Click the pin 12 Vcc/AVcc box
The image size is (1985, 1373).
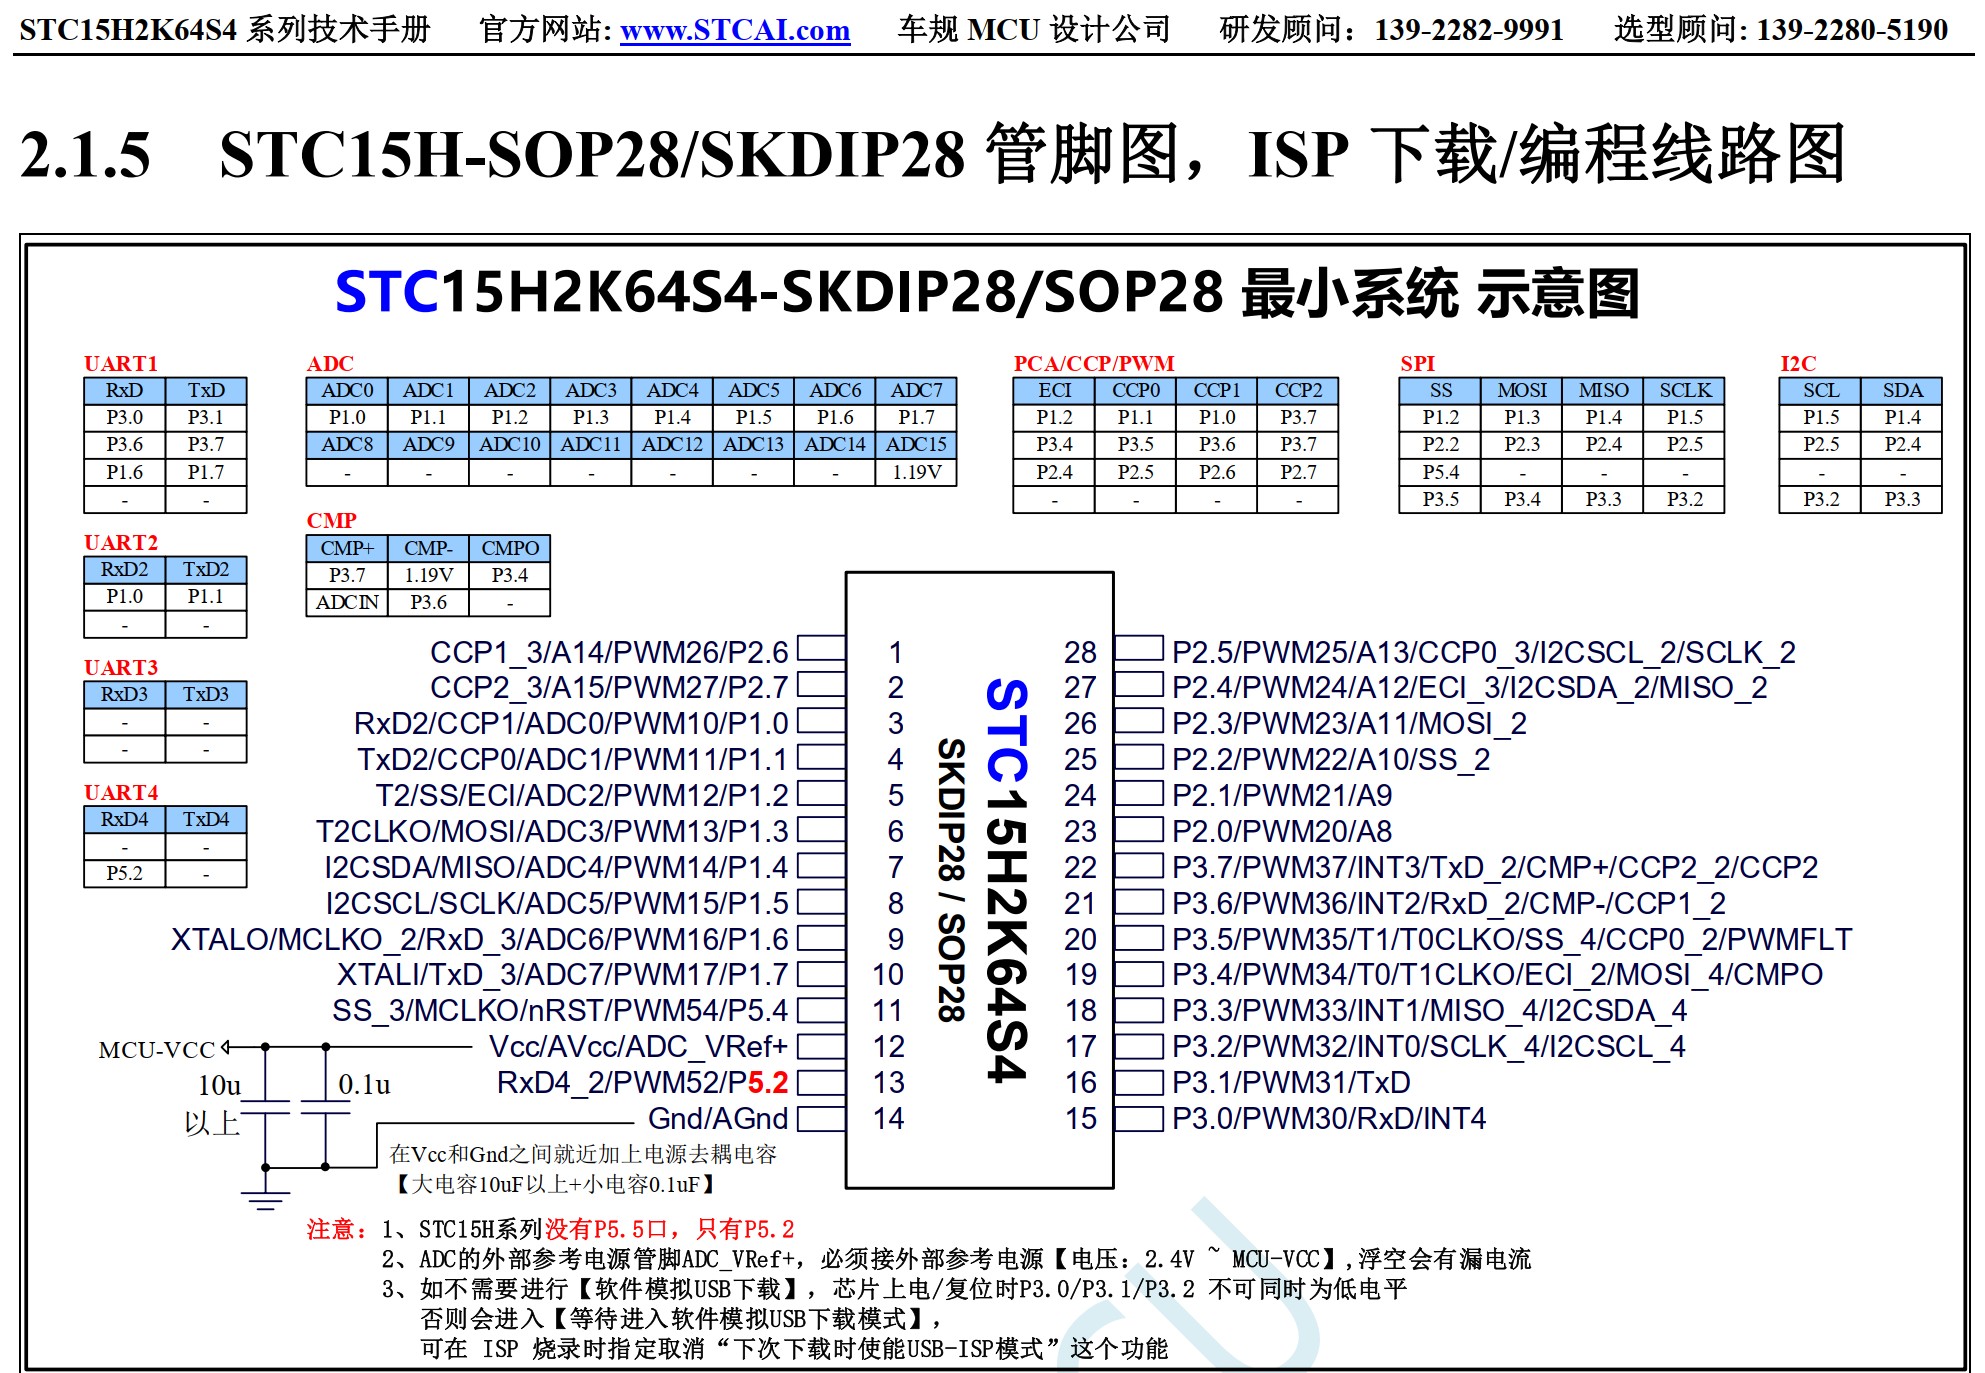coord(820,1046)
